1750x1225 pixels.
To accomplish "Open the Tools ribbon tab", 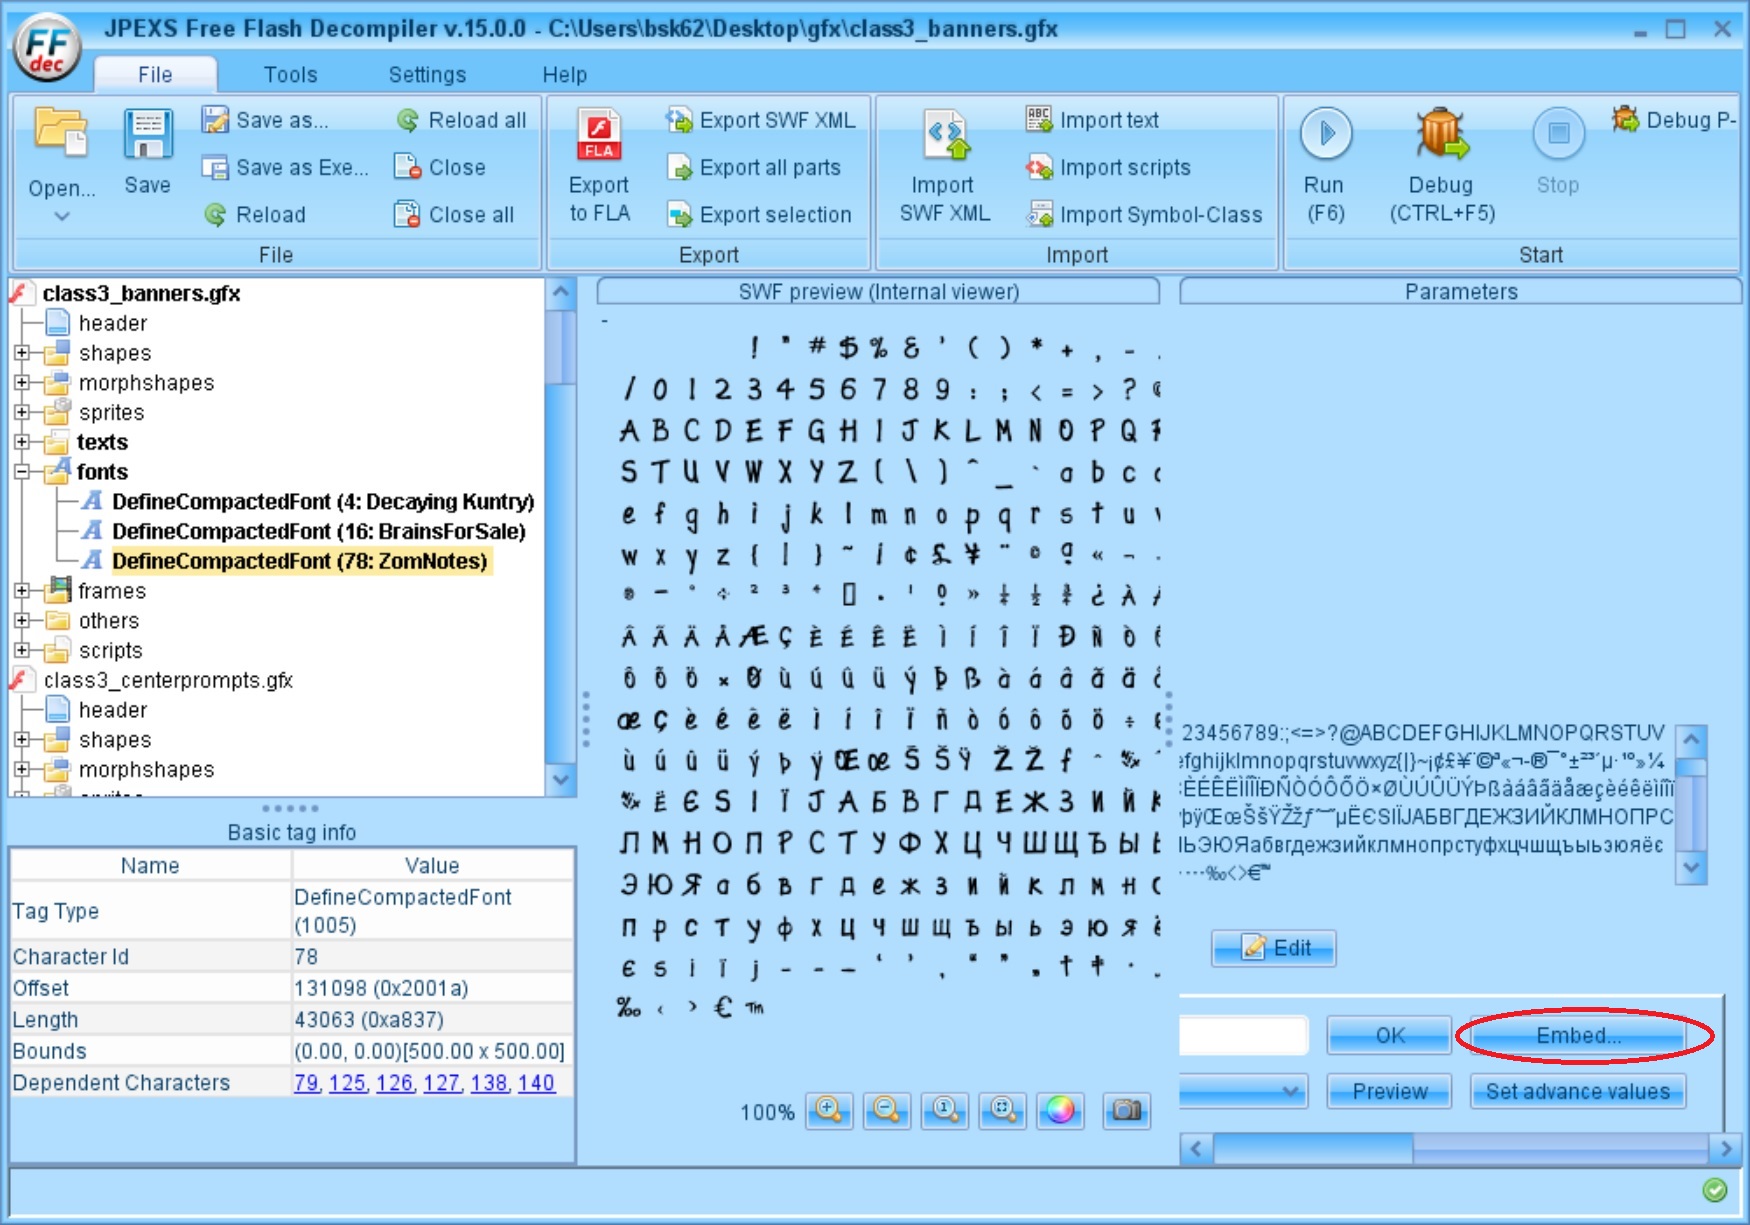I will pos(290,75).
